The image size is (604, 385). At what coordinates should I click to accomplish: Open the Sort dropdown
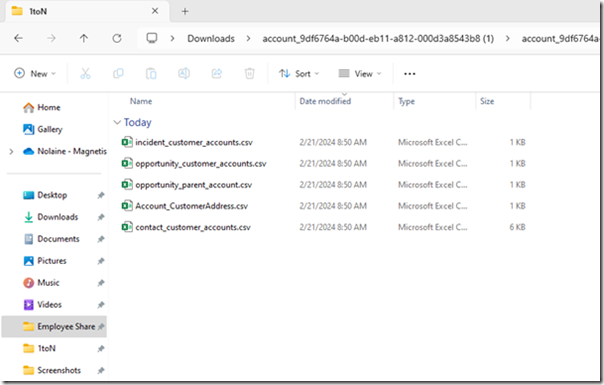[x=299, y=73]
